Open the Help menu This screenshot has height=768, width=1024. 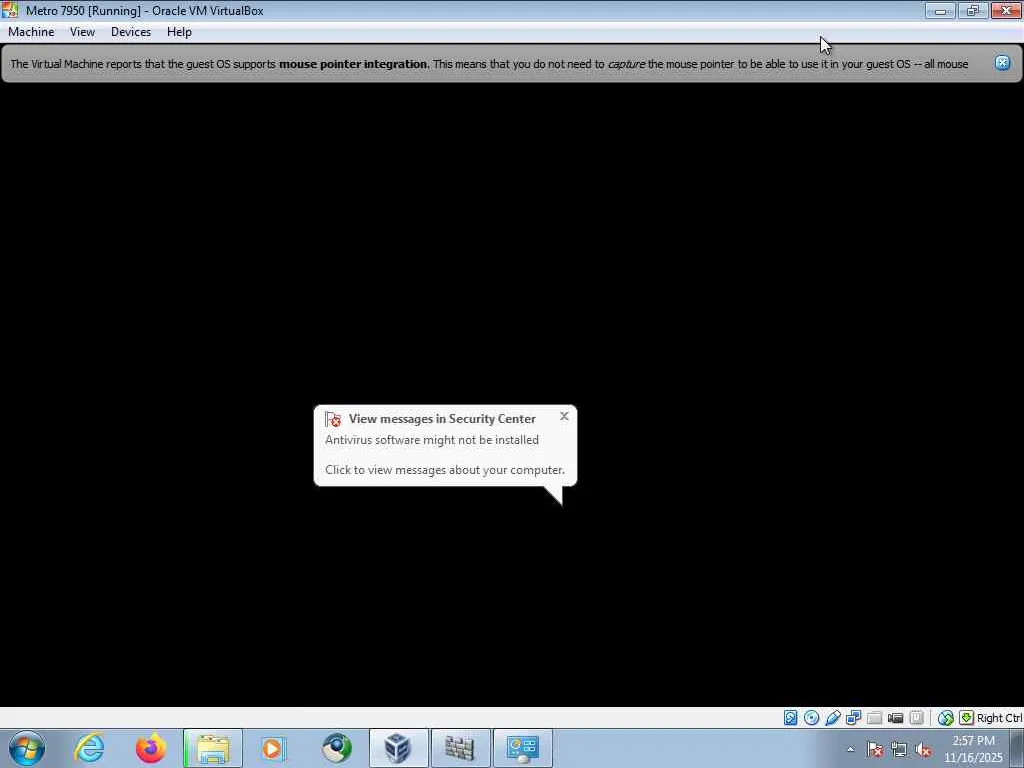pyautogui.click(x=179, y=32)
